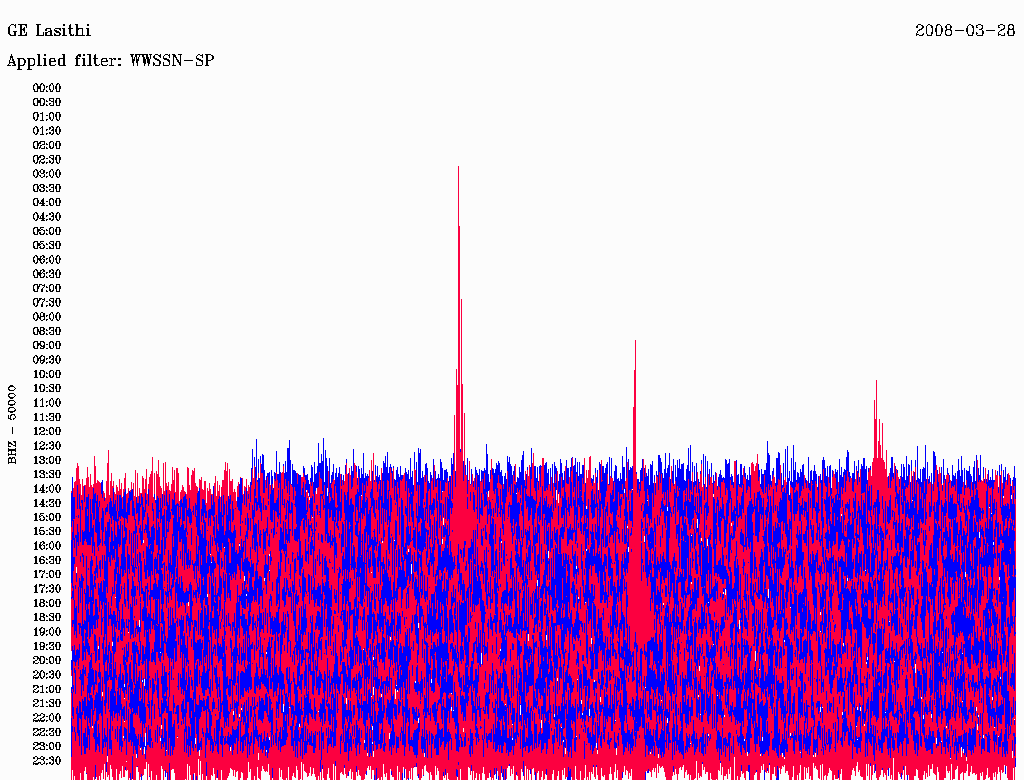Click the 11:00 time label

(x=47, y=403)
